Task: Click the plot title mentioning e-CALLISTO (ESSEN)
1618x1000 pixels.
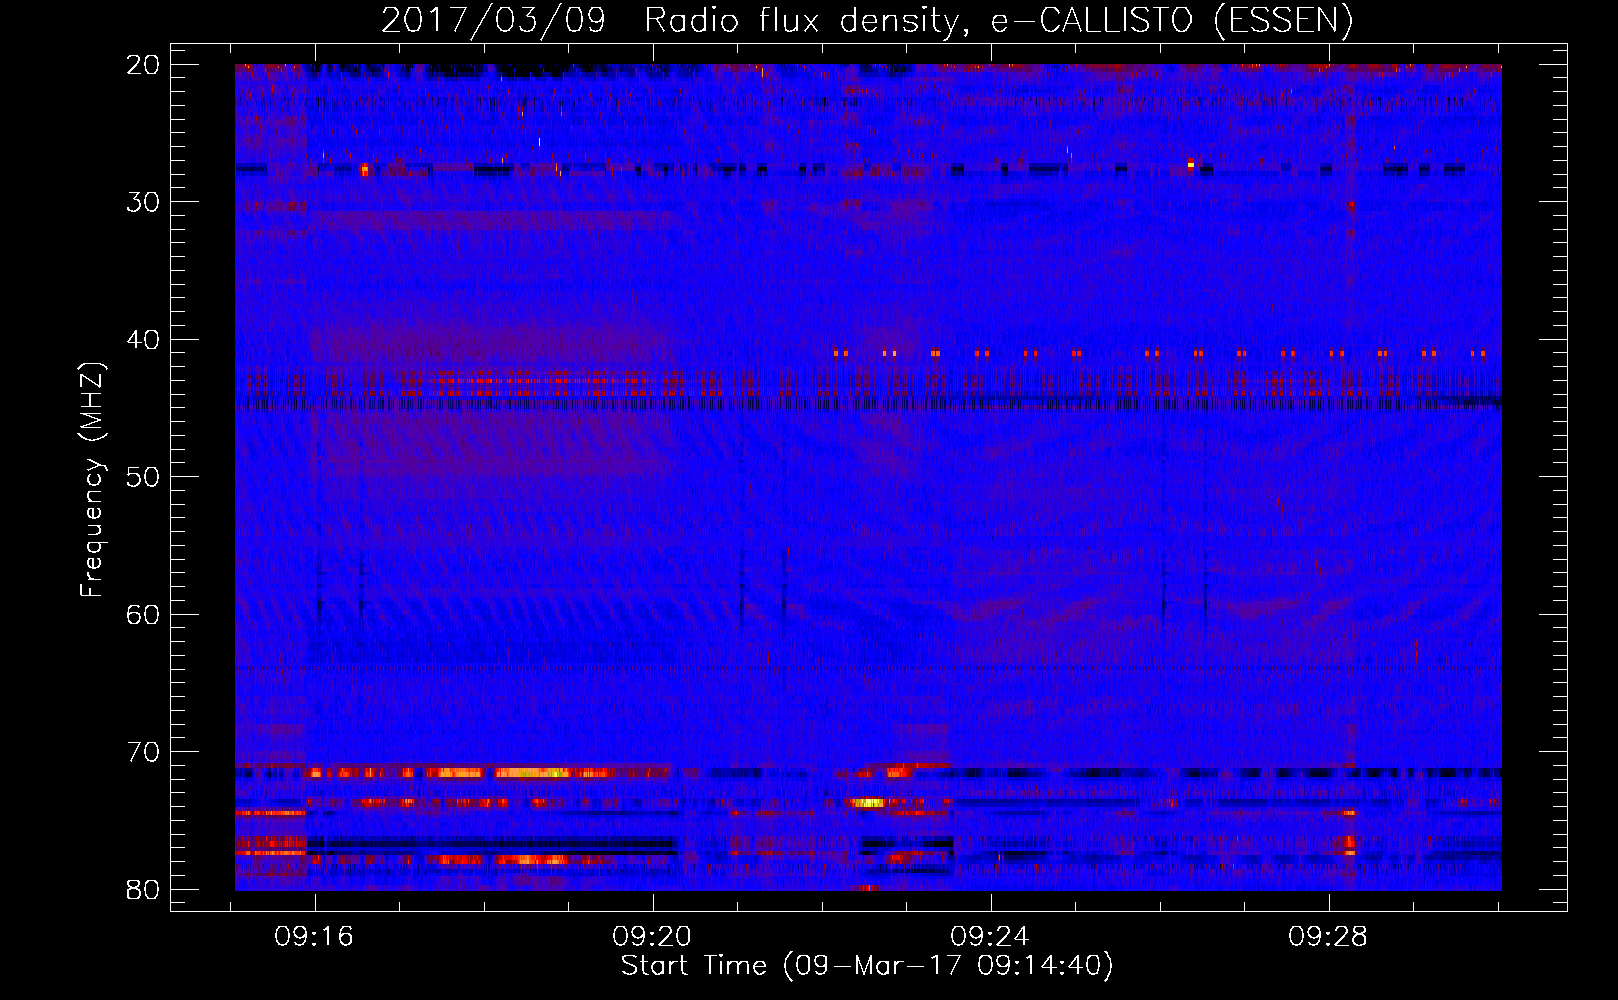Action: (x=867, y=20)
